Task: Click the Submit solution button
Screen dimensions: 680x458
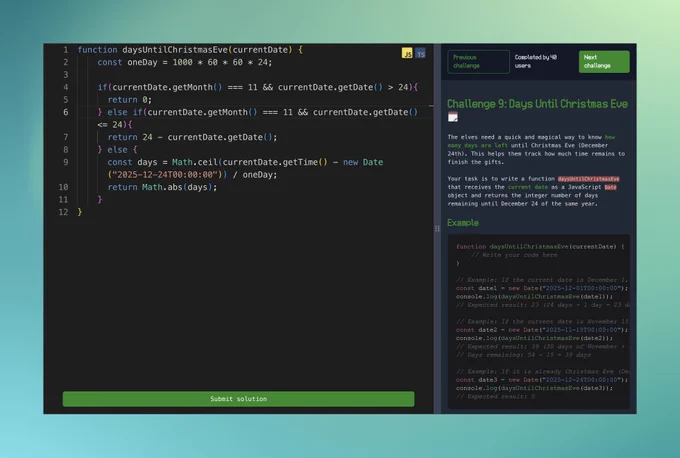Action: point(239,399)
